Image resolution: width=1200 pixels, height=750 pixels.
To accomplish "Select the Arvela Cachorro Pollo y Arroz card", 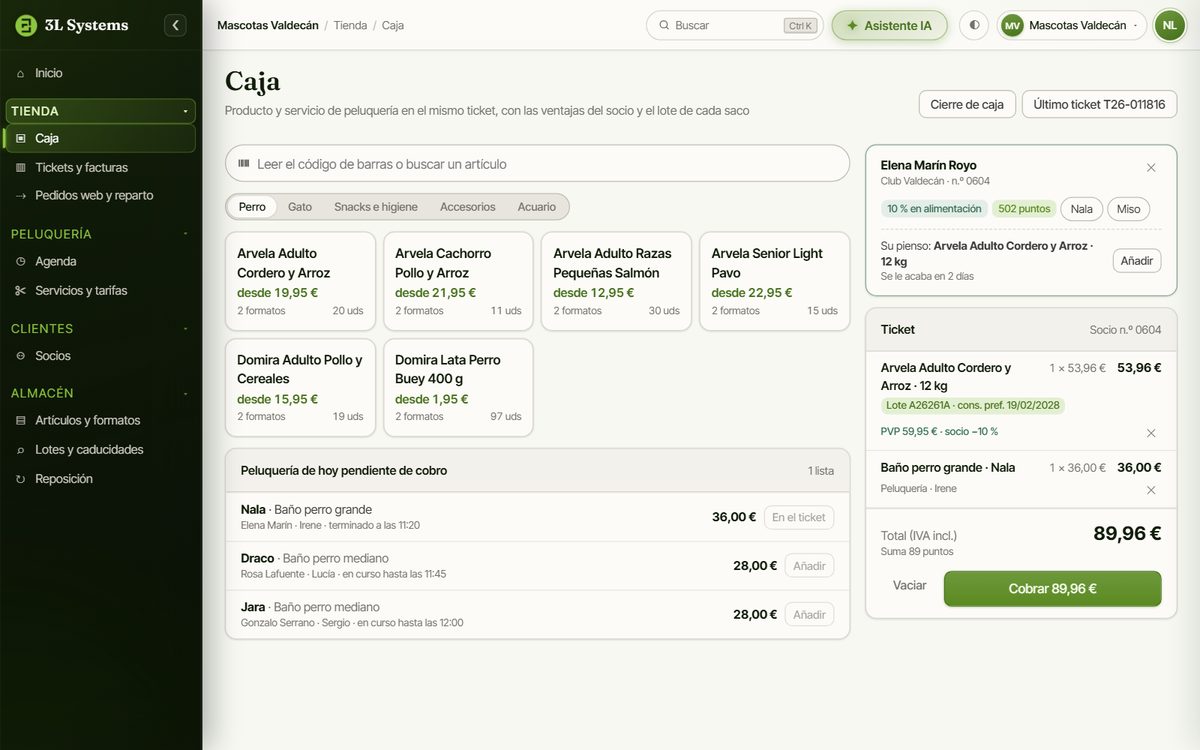I will (458, 281).
